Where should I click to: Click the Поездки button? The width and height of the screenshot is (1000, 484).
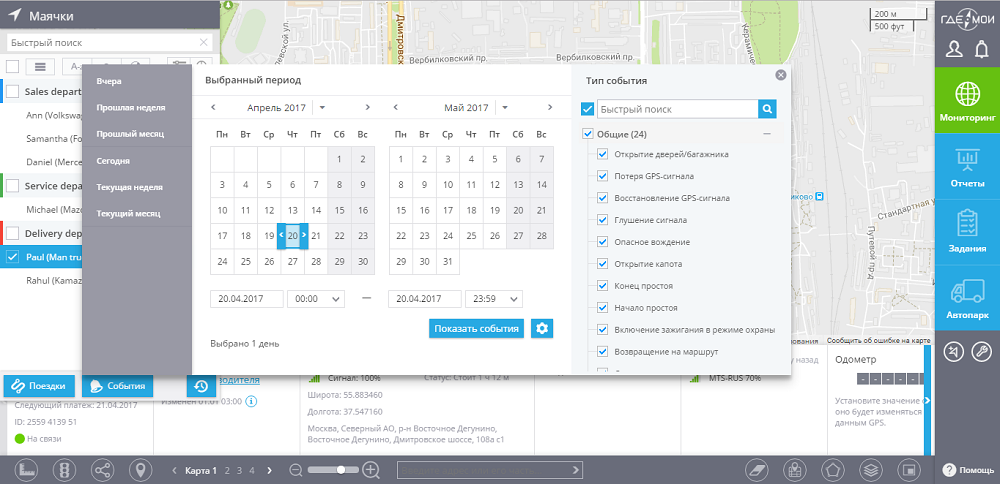coord(41,386)
